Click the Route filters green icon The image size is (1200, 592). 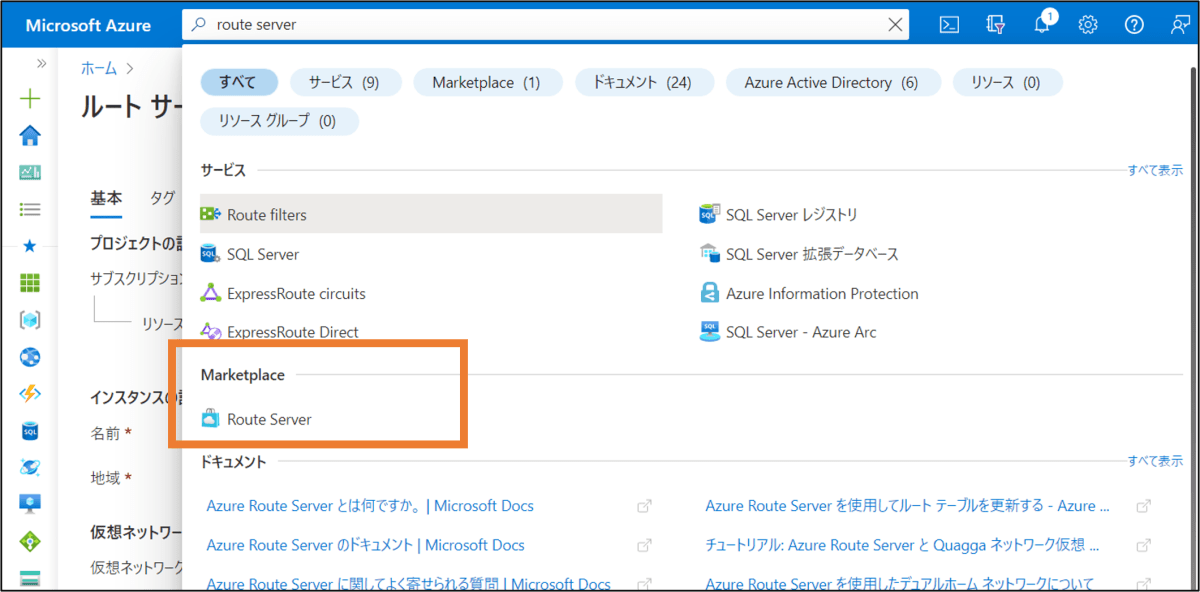[x=210, y=214]
